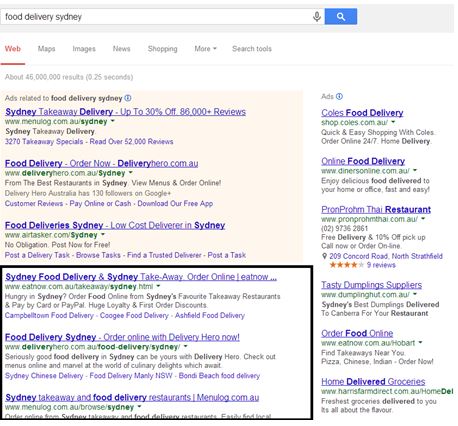
Task: Expand arrow beside www.eatnow.com.au/Hobart URL
Action: point(420,342)
